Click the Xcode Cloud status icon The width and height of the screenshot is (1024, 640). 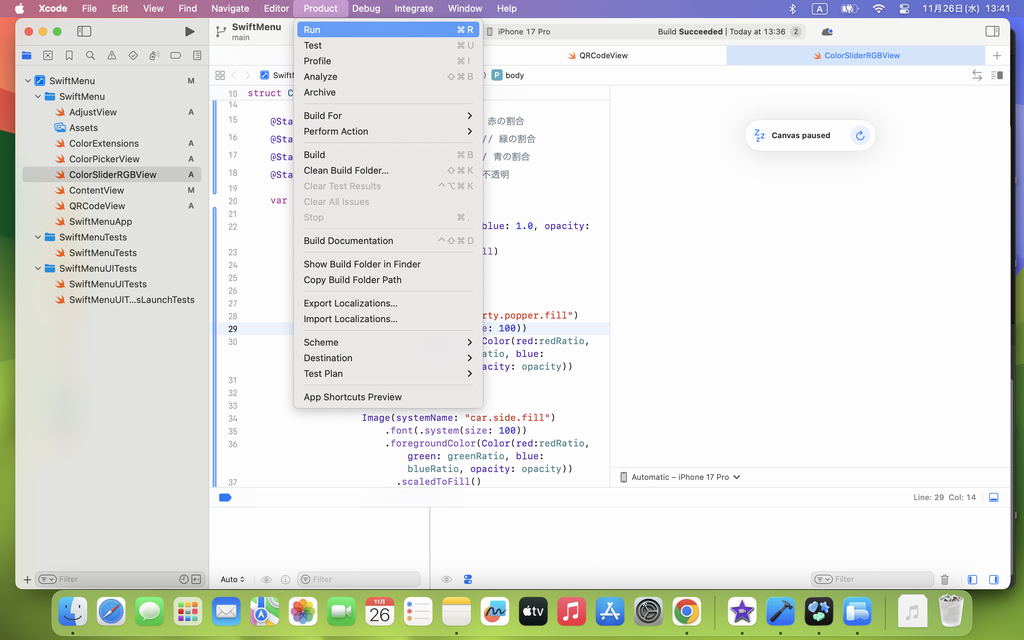827,32
